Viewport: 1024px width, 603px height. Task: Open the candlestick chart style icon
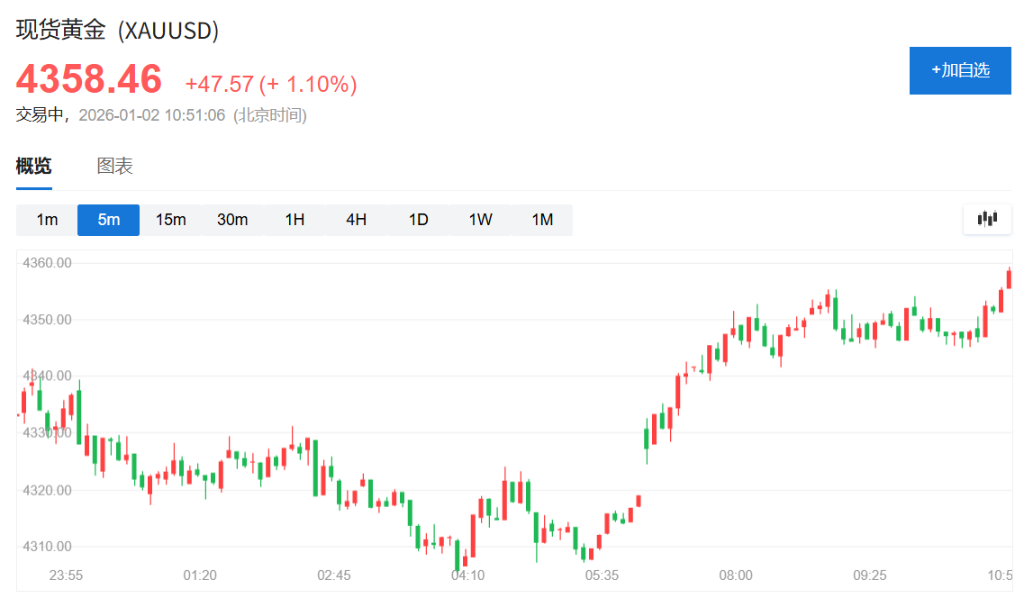click(x=987, y=218)
